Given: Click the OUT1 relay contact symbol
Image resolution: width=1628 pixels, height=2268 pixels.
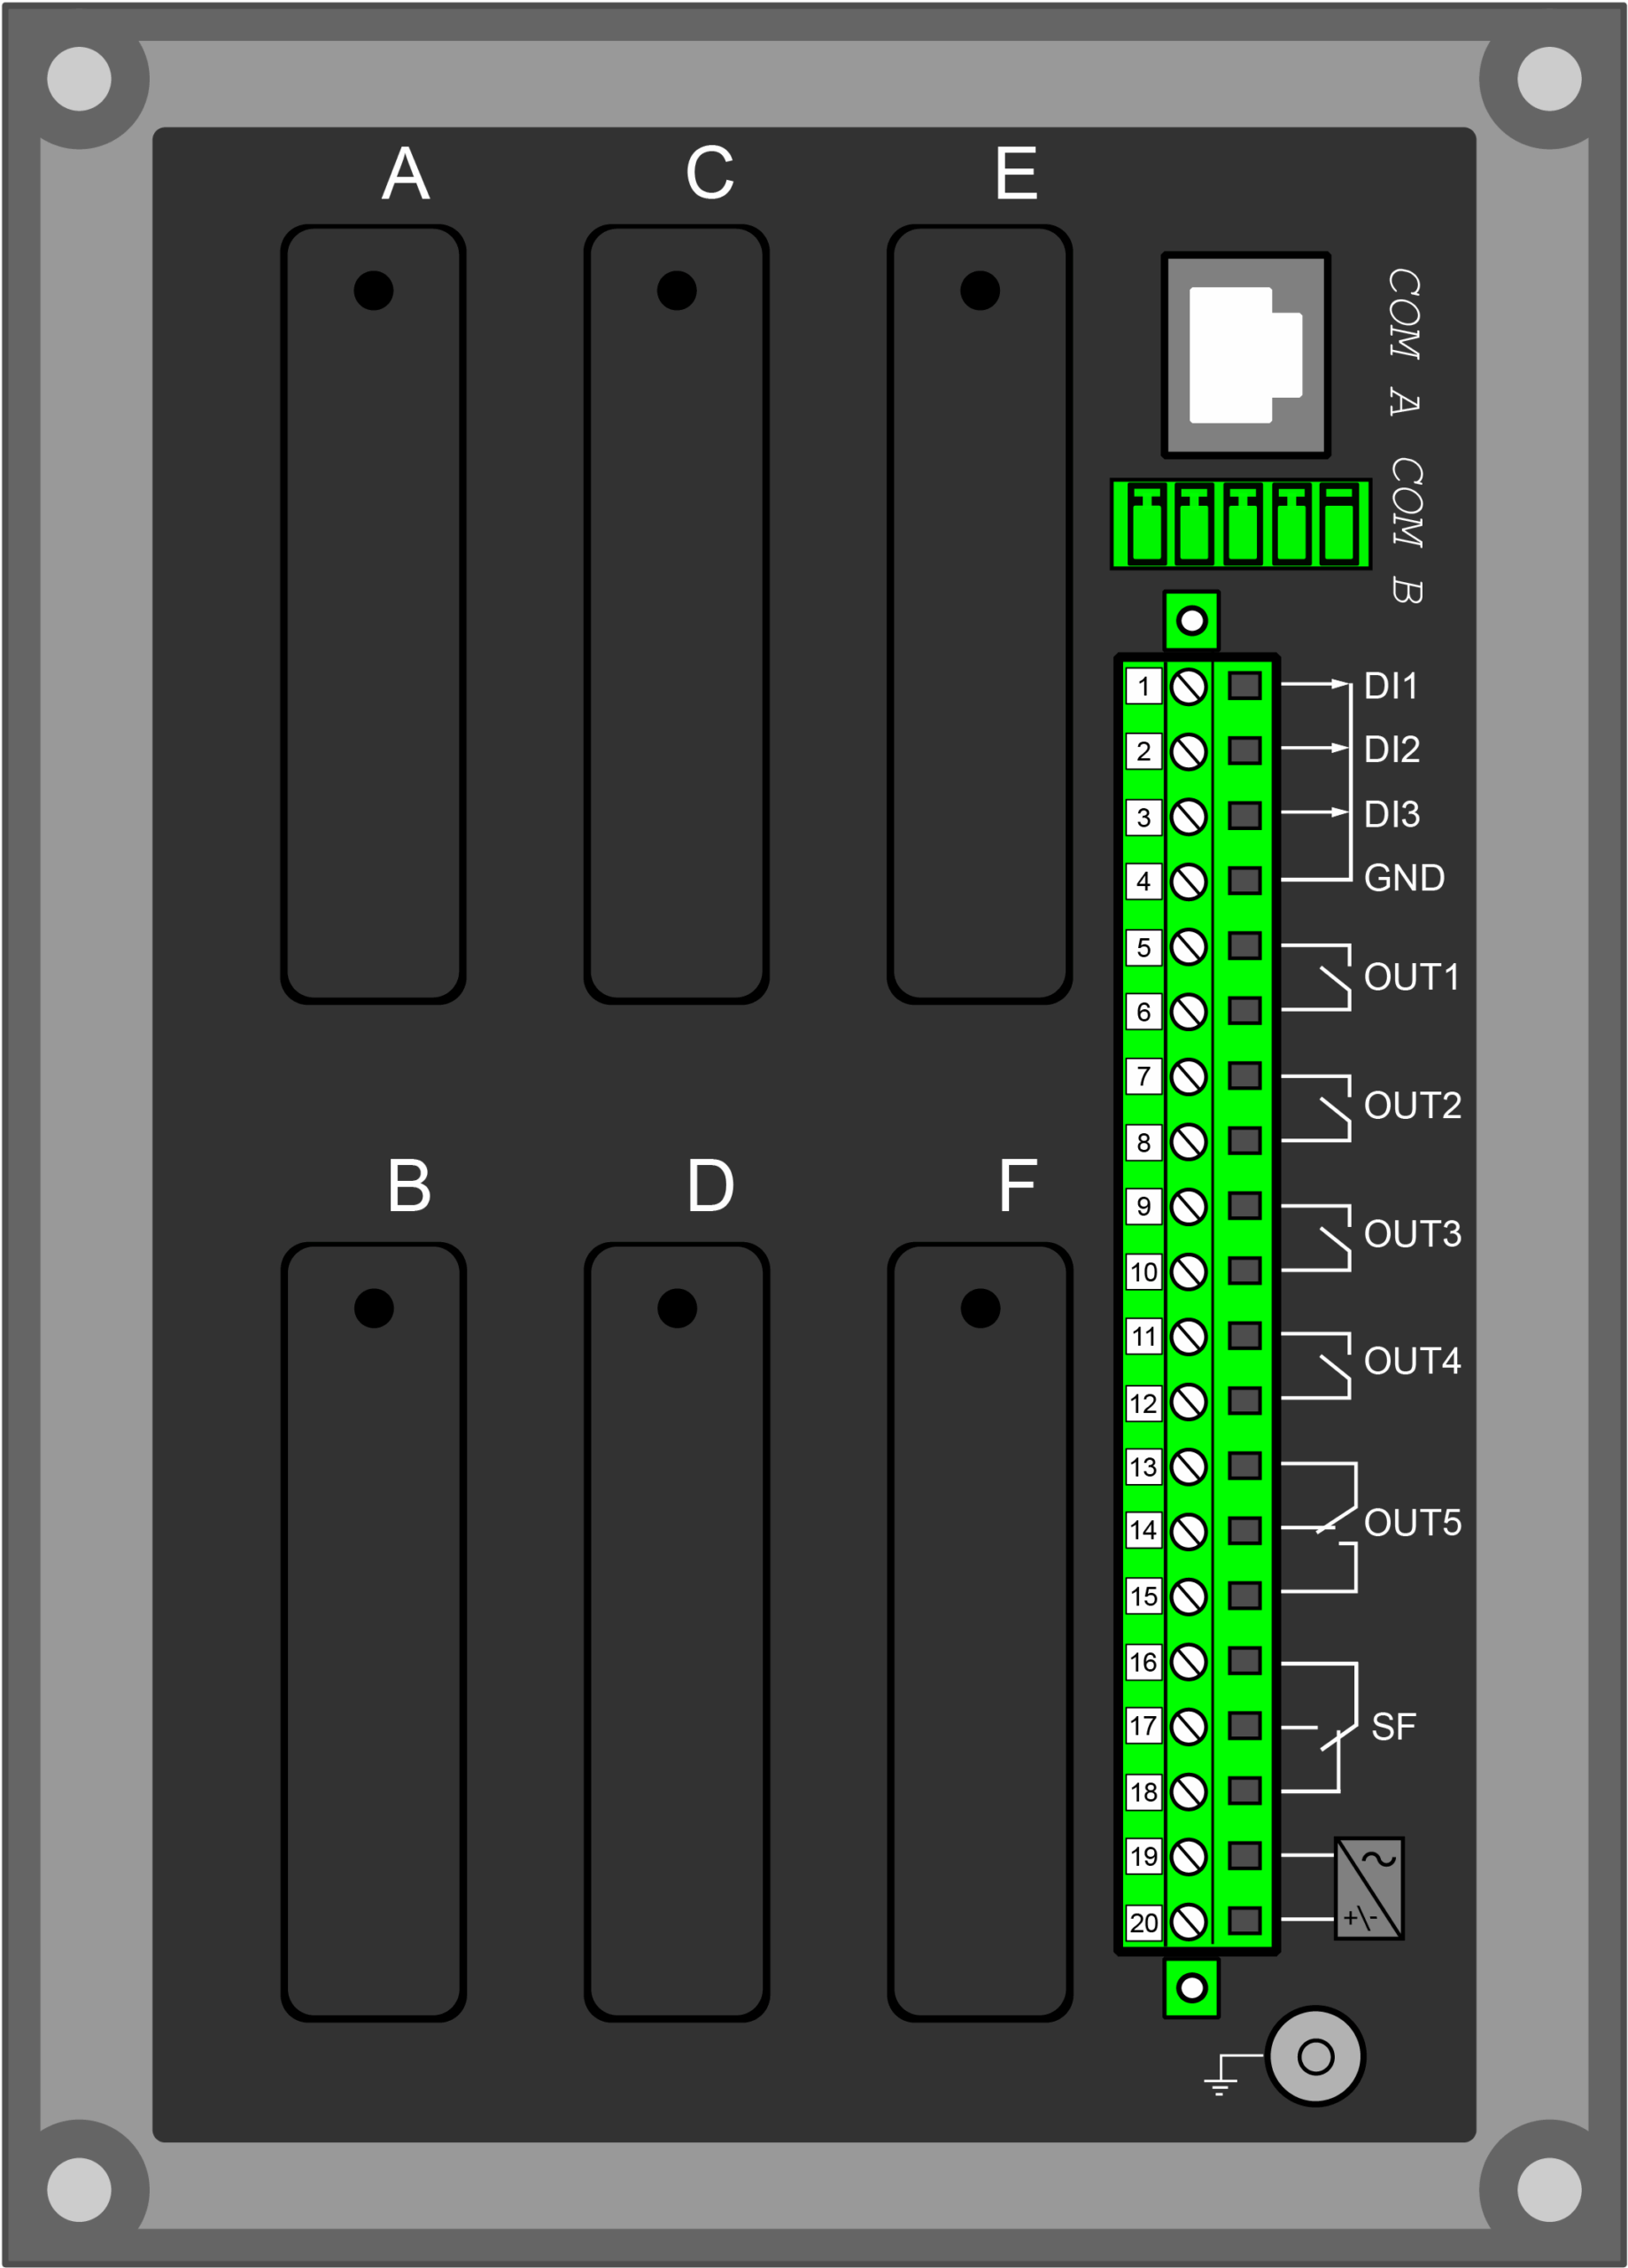Looking at the screenshot, I should (x=1316, y=977).
